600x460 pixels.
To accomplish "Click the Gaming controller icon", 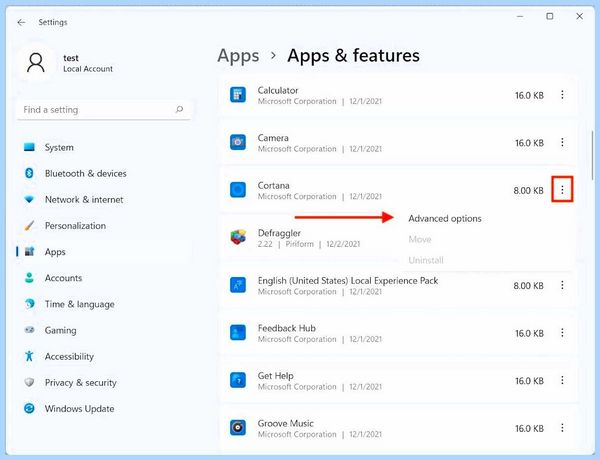I will click(29, 330).
